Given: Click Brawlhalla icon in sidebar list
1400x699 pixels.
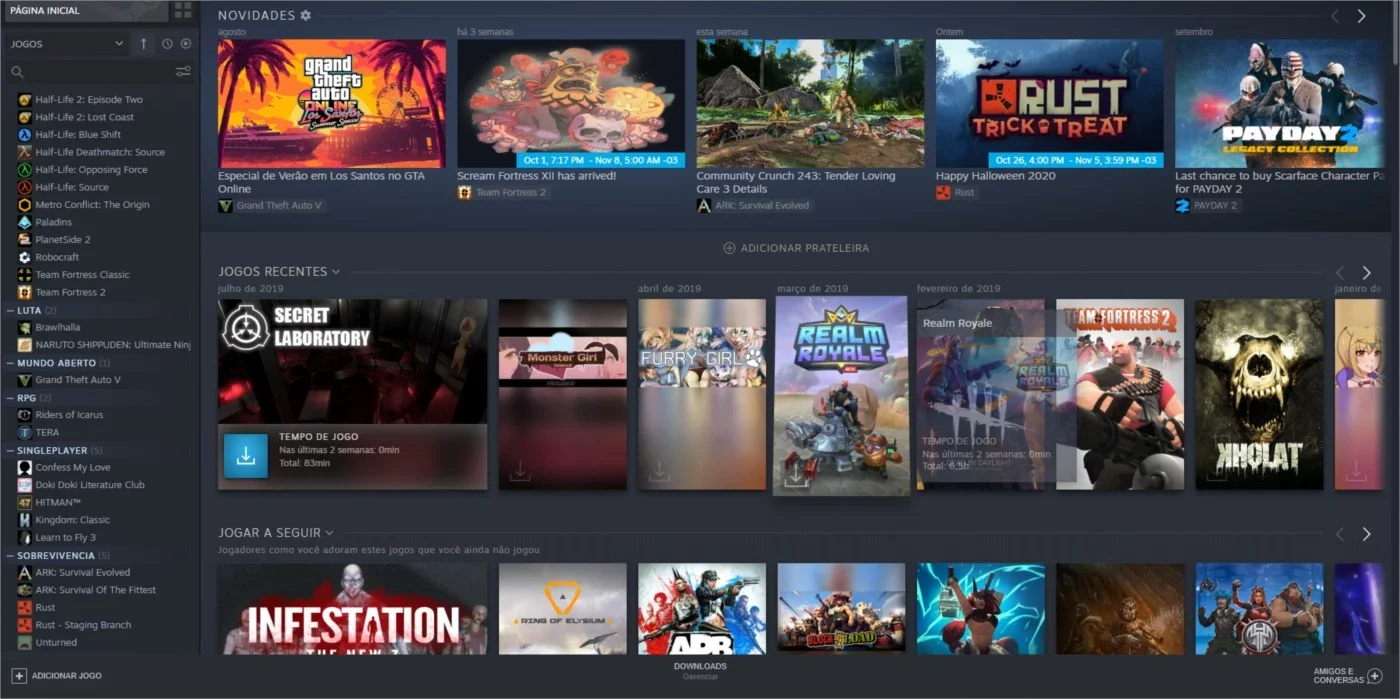Looking at the screenshot, I should point(25,327).
